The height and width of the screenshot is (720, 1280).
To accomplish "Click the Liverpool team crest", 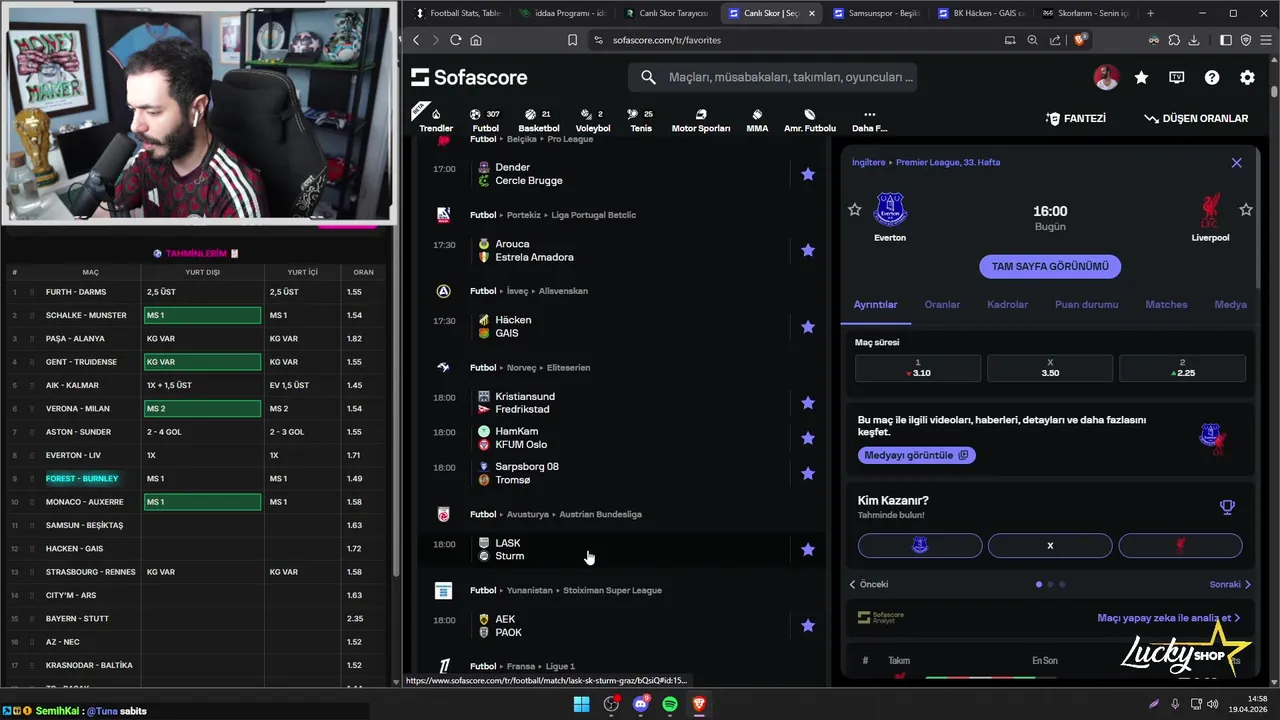I will (x=1210, y=210).
